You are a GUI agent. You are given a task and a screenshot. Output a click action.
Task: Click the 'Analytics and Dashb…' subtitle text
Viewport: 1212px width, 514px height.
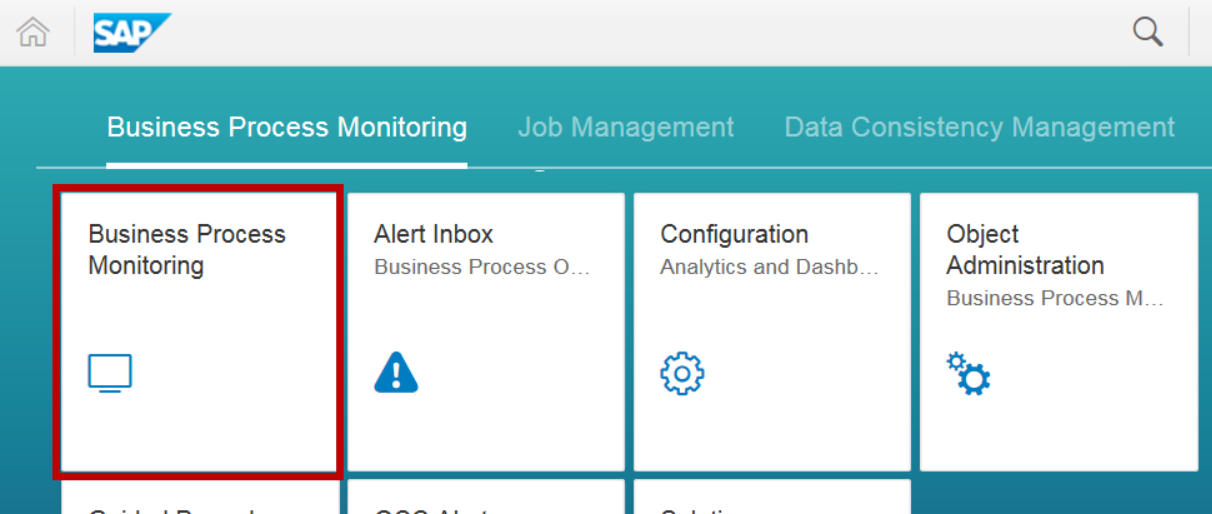point(769,267)
